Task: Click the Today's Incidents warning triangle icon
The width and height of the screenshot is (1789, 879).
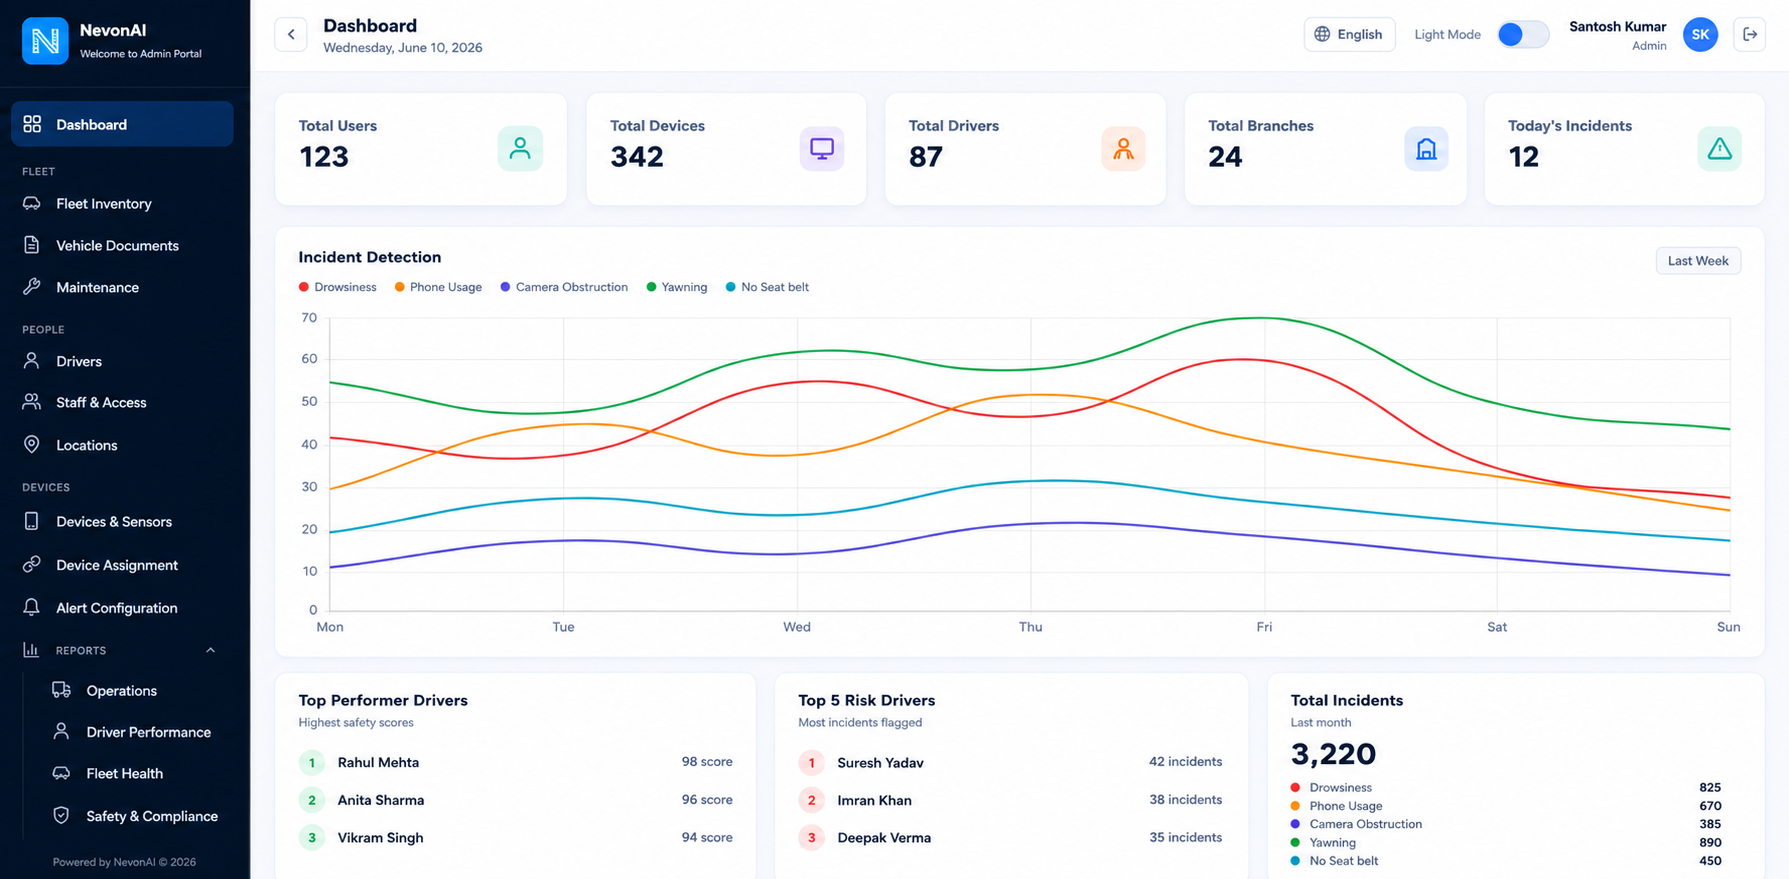Action: 1719,149
